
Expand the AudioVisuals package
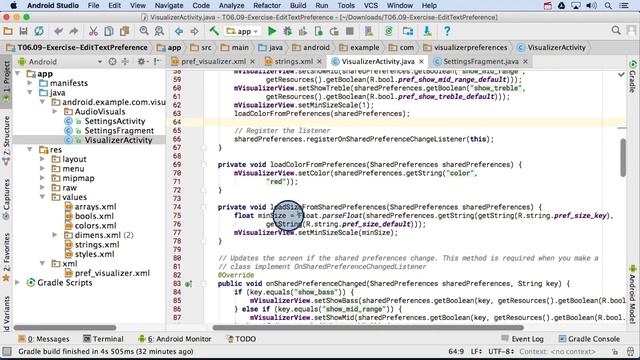(55, 111)
